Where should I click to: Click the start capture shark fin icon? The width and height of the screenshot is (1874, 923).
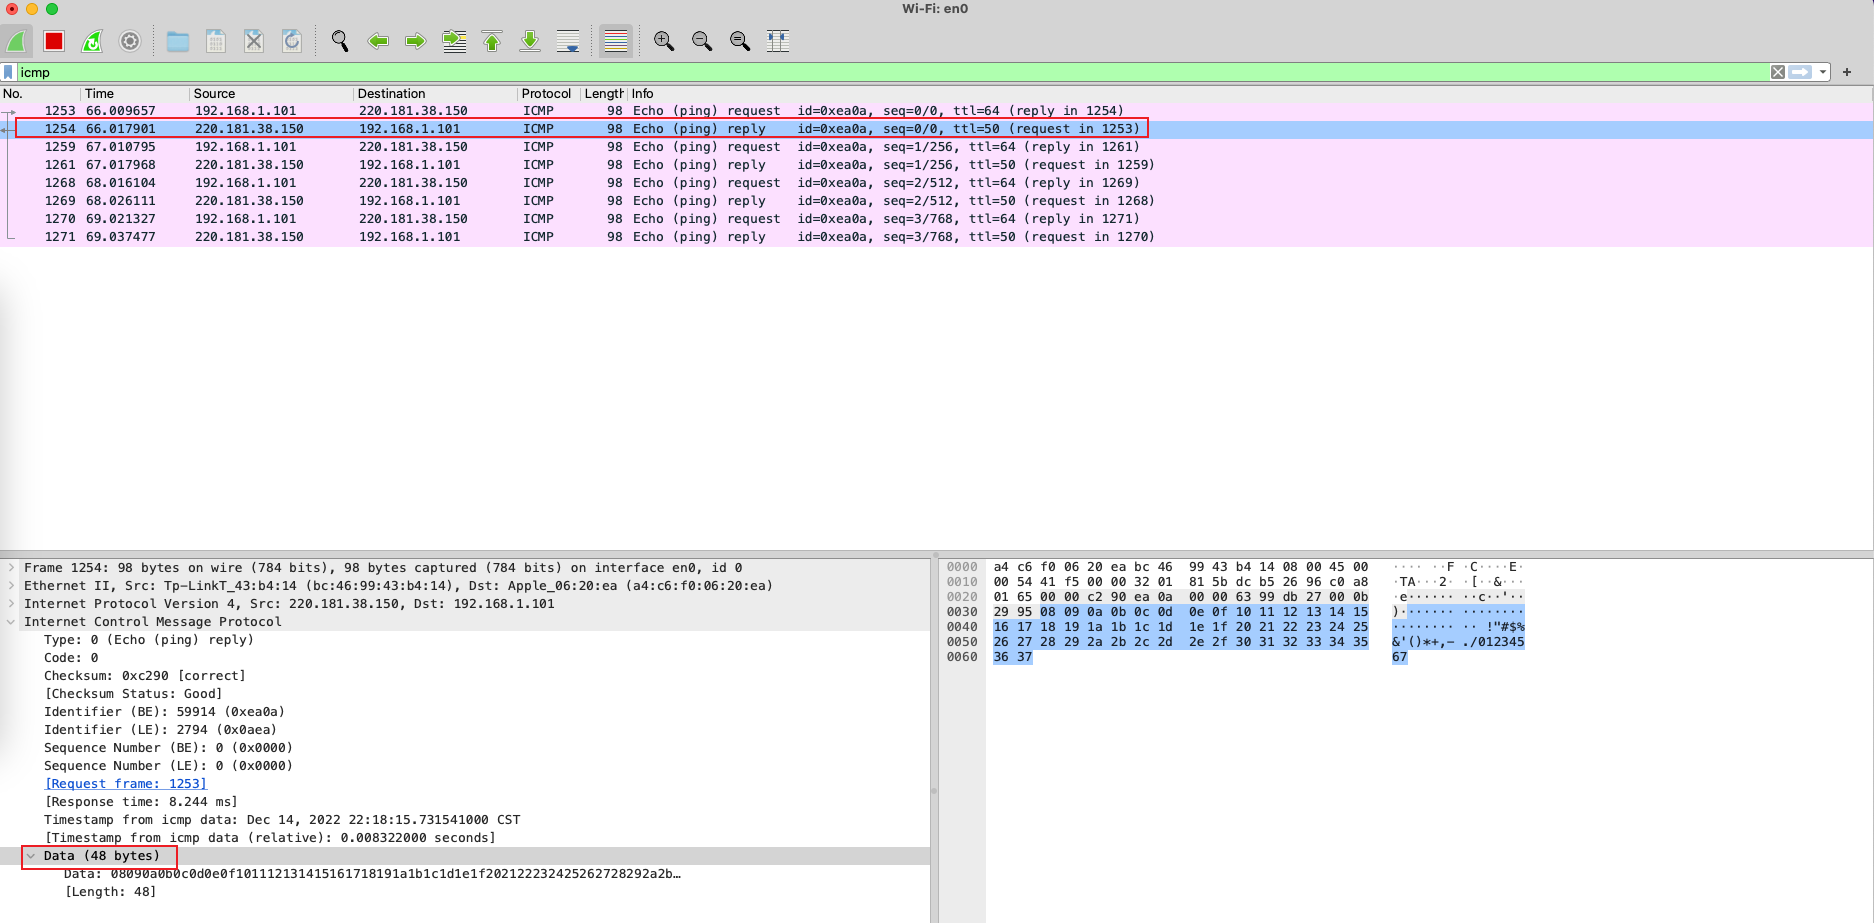pos(17,41)
